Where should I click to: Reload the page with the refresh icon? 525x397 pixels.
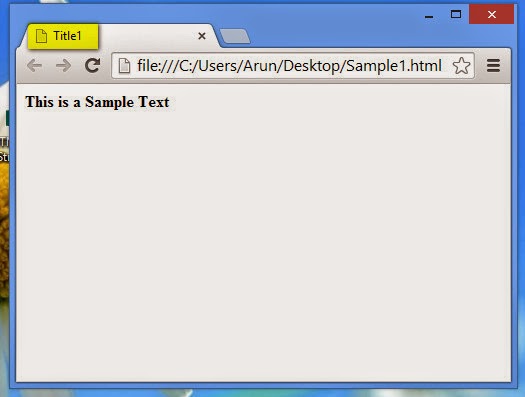(x=92, y=65)
